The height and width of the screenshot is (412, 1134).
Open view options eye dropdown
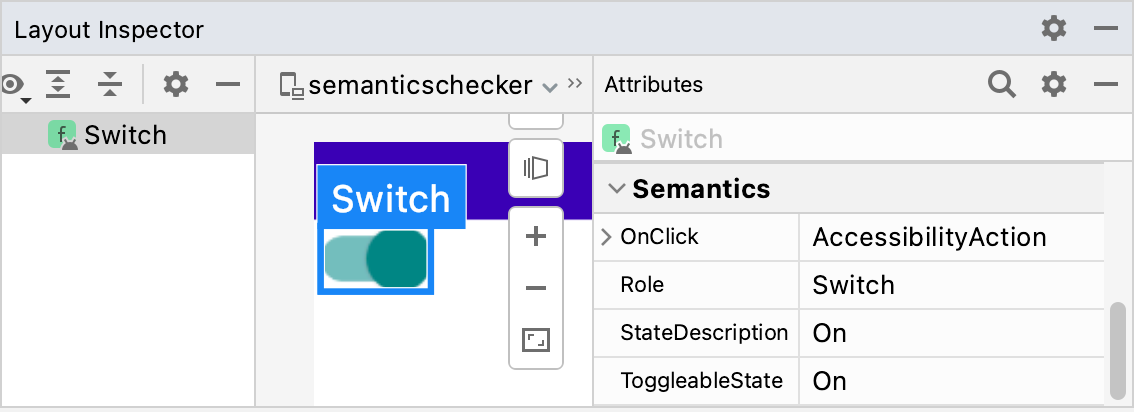[x=14, y=86]
